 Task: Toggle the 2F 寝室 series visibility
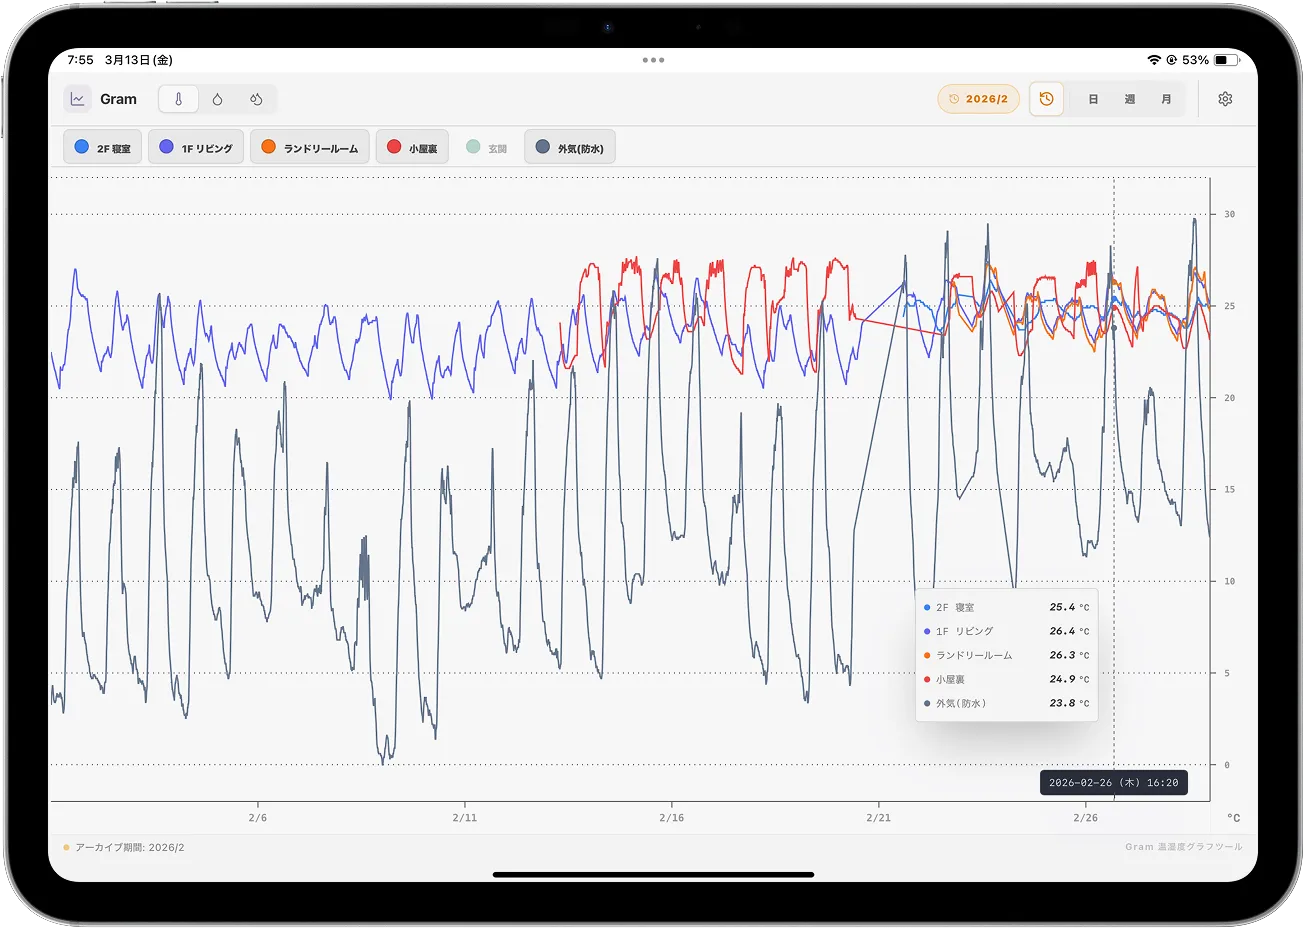click(103, 148)
